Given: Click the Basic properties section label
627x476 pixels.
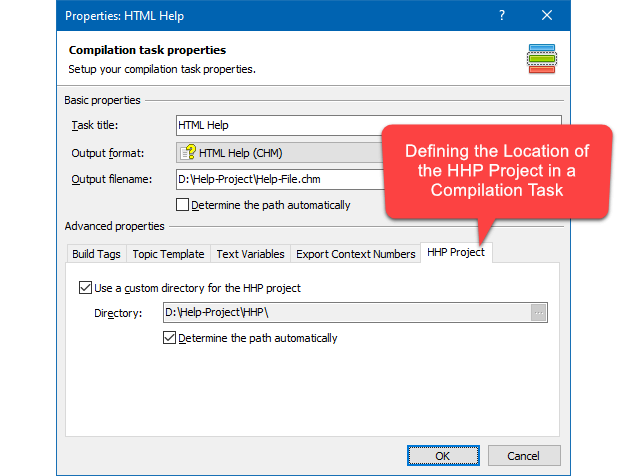Looking at the screenshot, I should click(x=102, y=100).
